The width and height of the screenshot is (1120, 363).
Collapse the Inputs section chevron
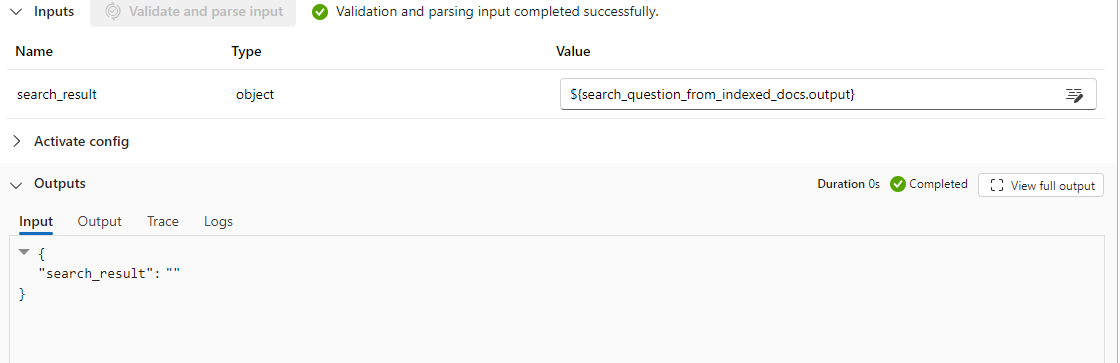pos(16,11)
